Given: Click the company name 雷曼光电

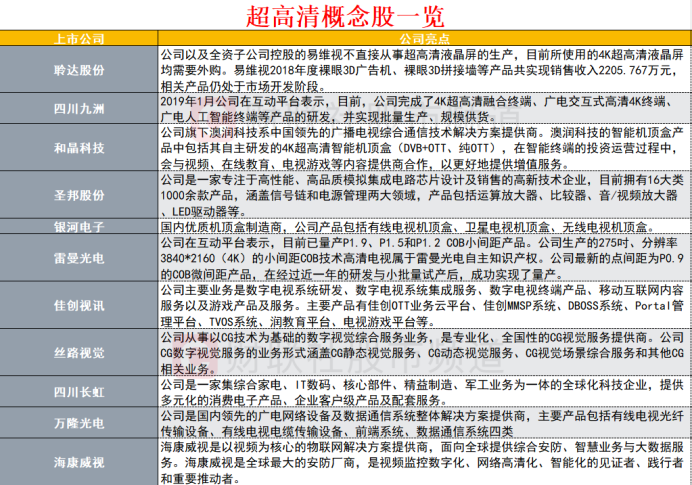Looking at the screenshot, I should coord(79,258).
